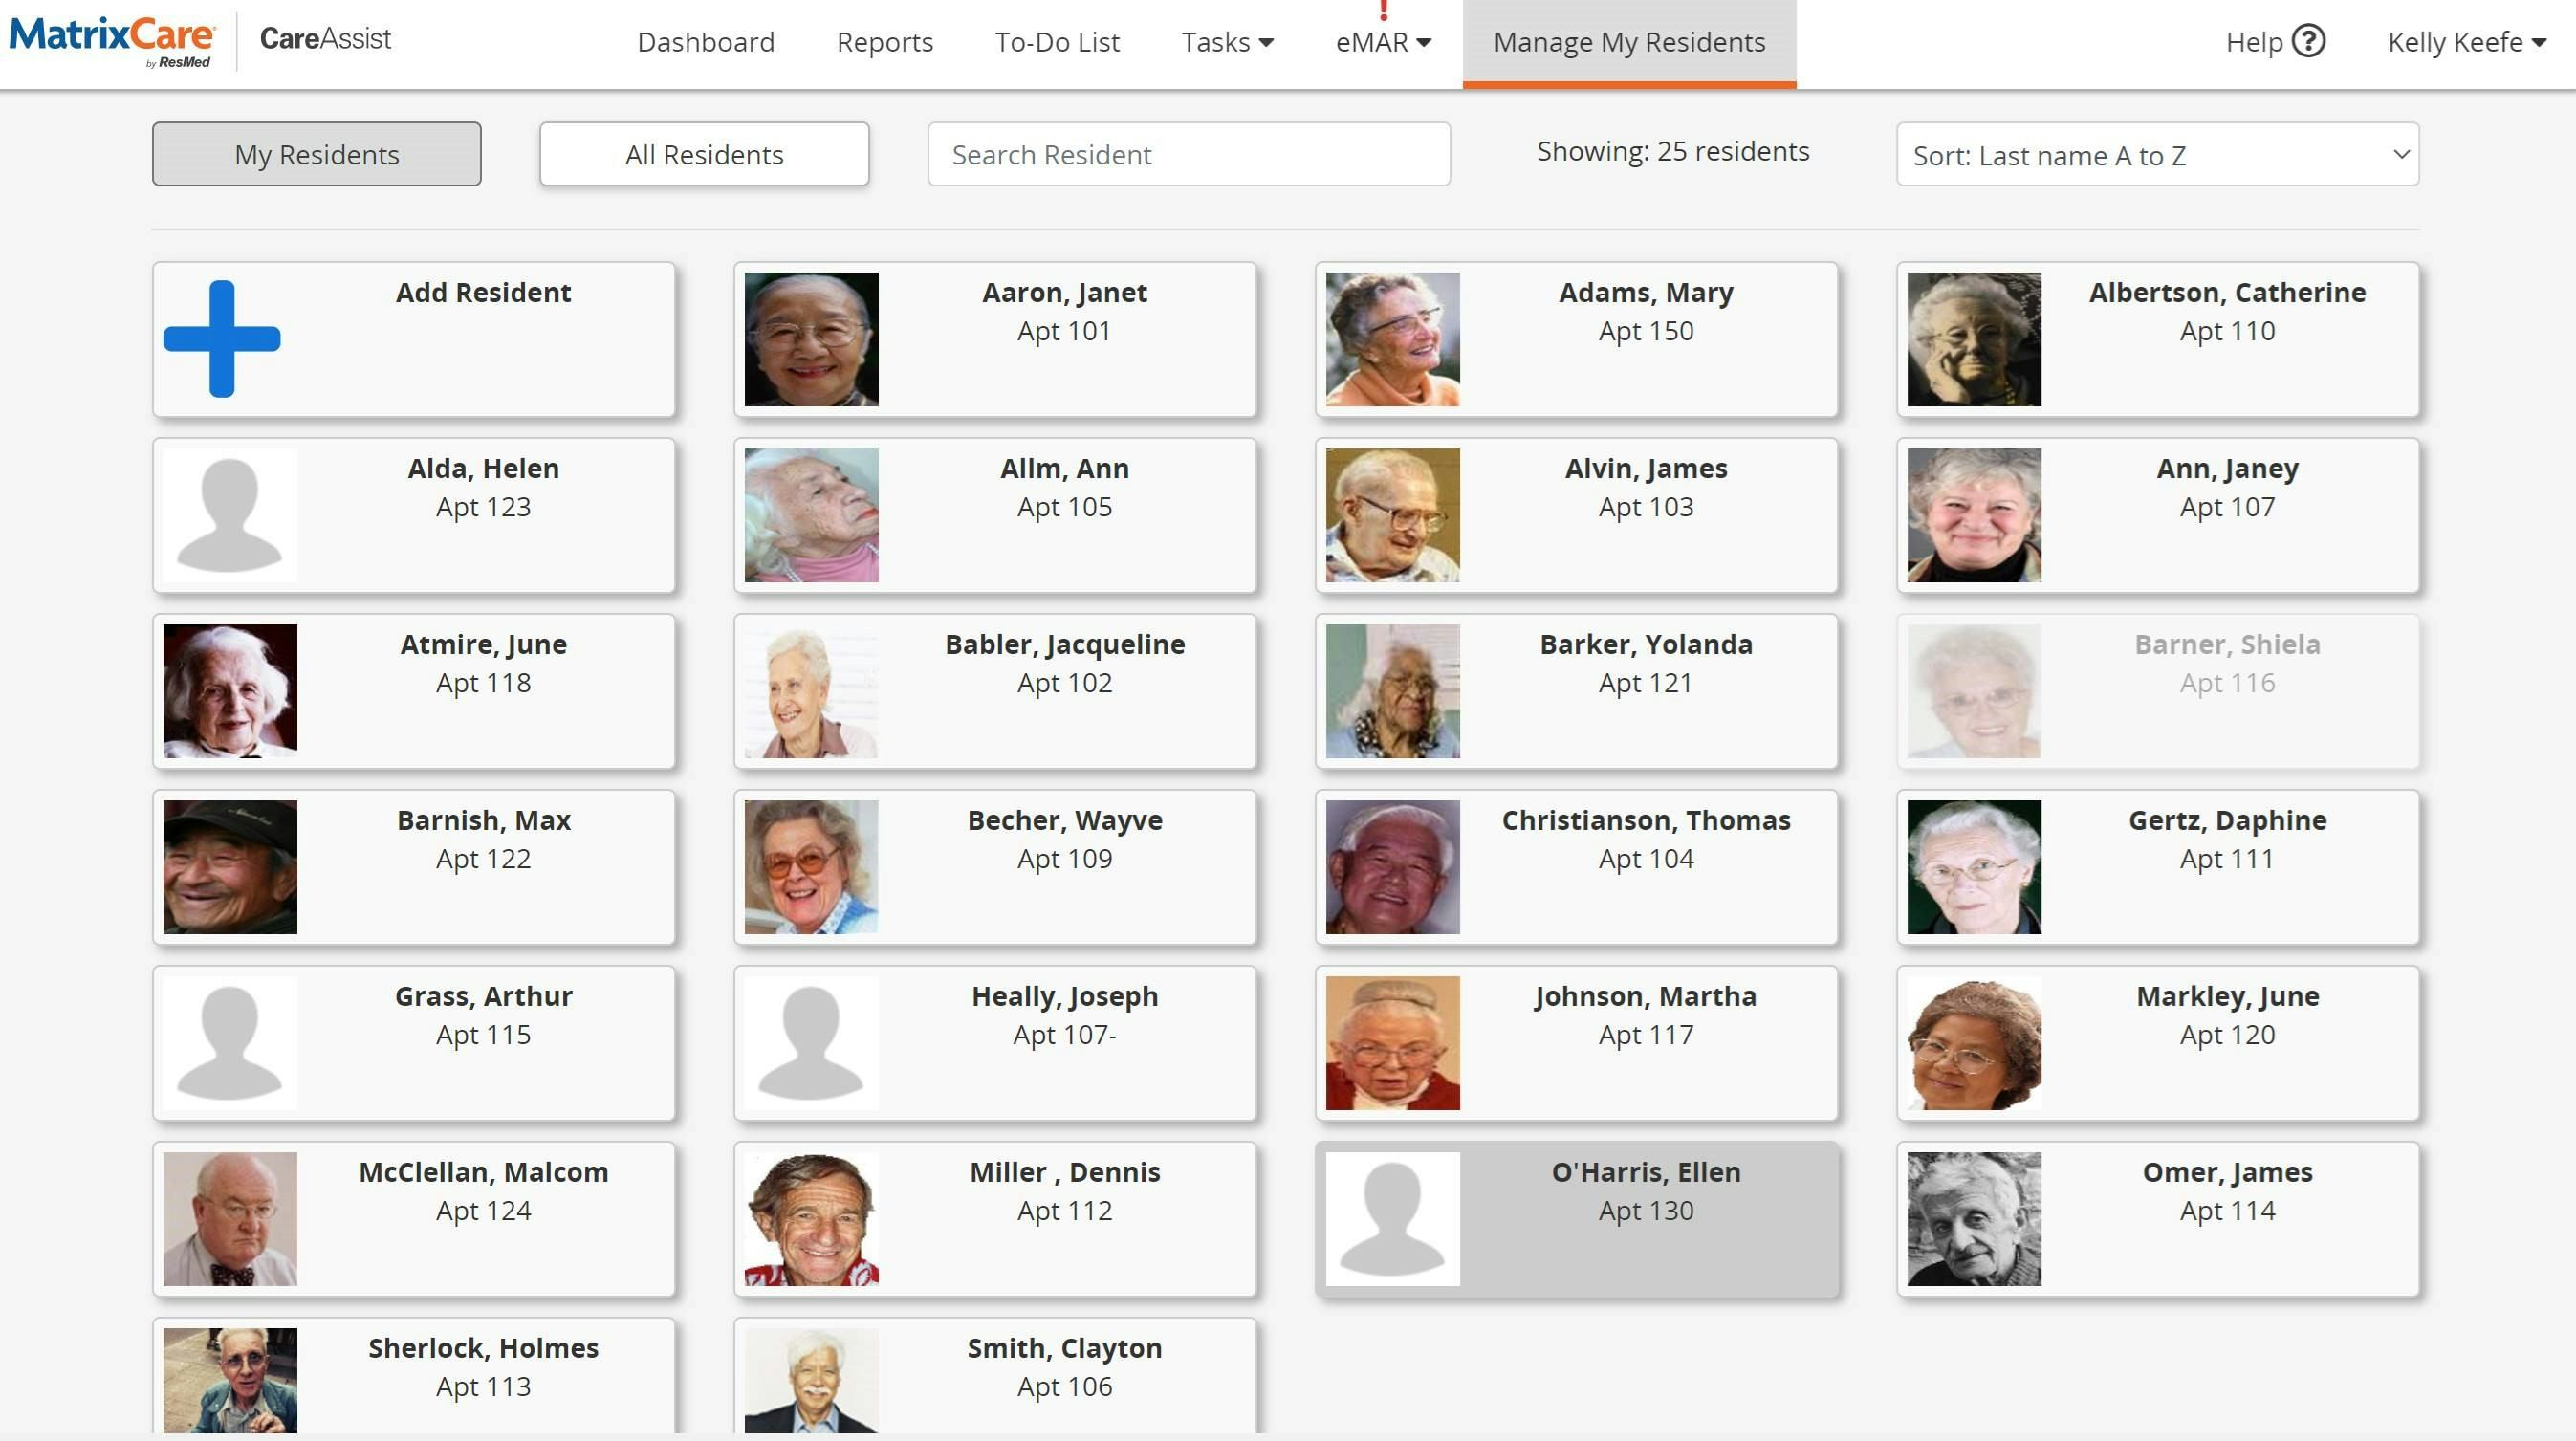Expand the Kelly Keefe user menu
Screen dimensions: 2576x1441
(2464, 42)
